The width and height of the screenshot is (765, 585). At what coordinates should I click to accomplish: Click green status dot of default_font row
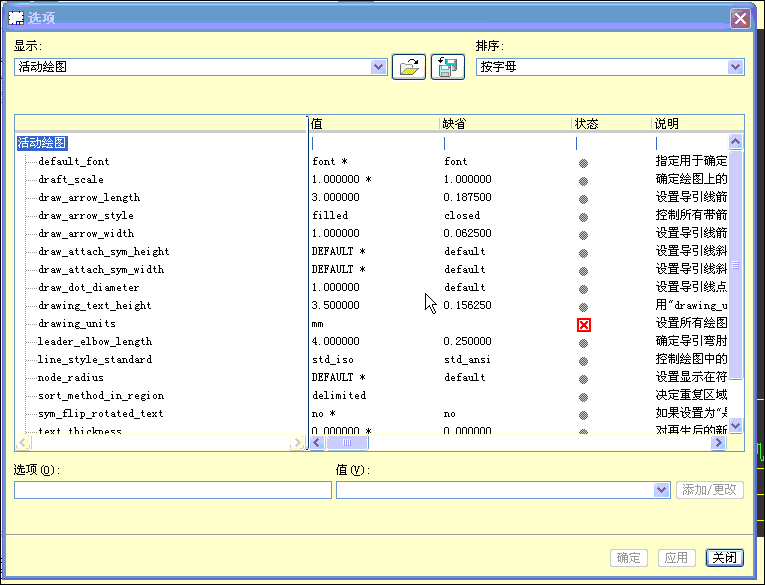[x=583, y=163]
